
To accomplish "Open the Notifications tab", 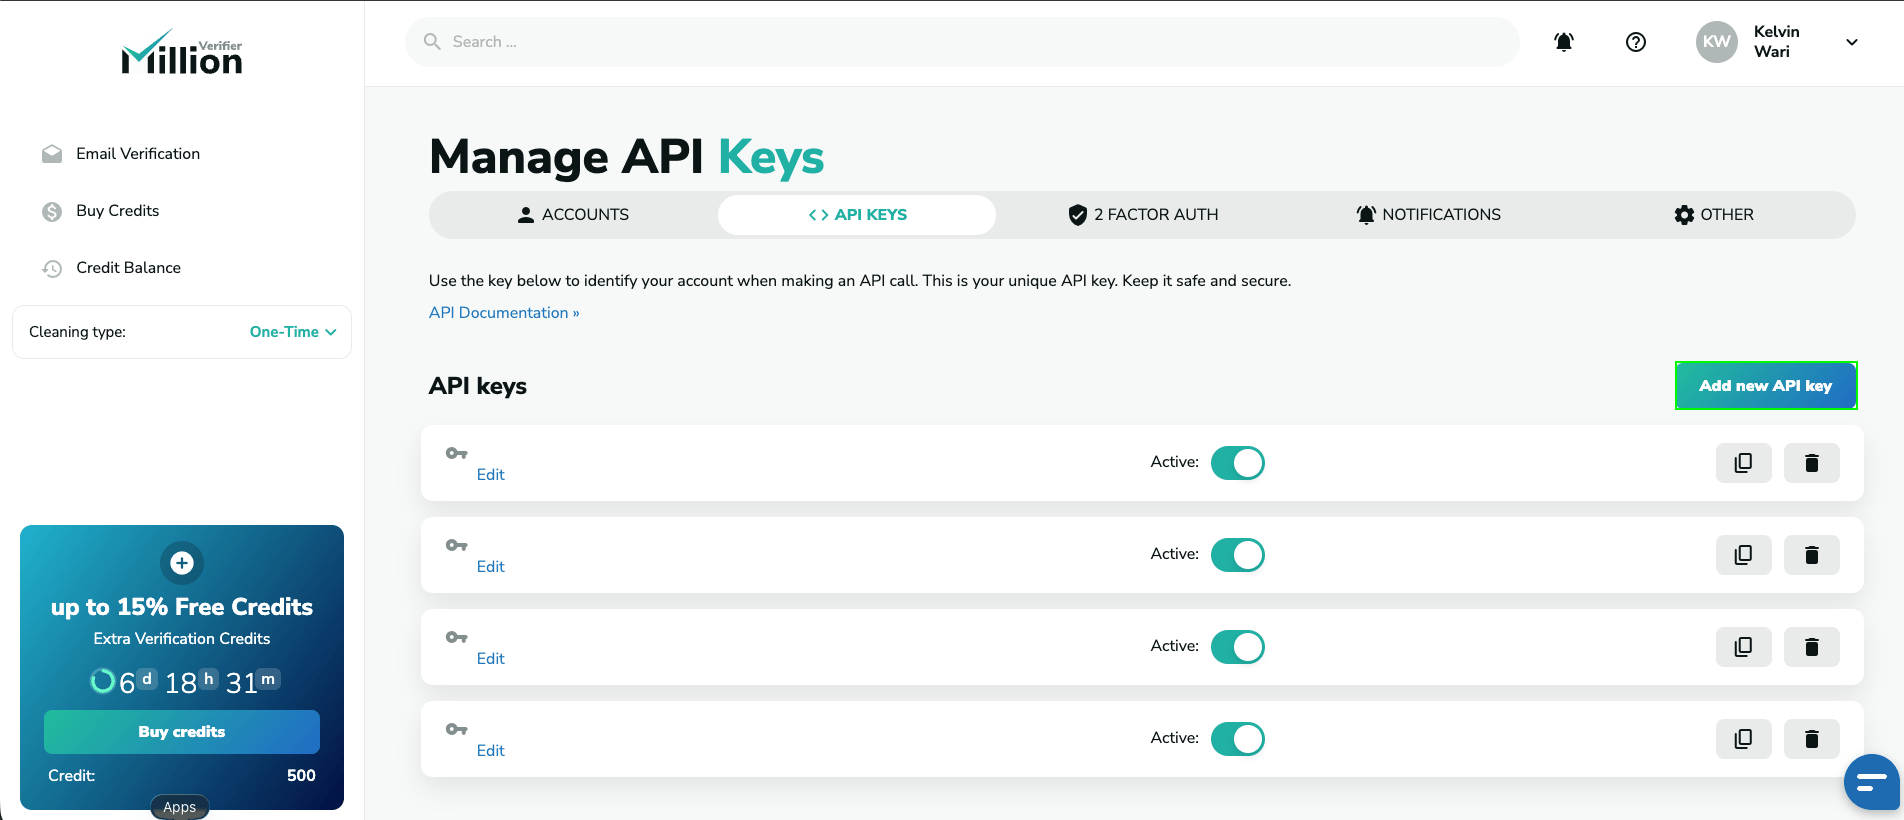I will [x=1428, y=215].
